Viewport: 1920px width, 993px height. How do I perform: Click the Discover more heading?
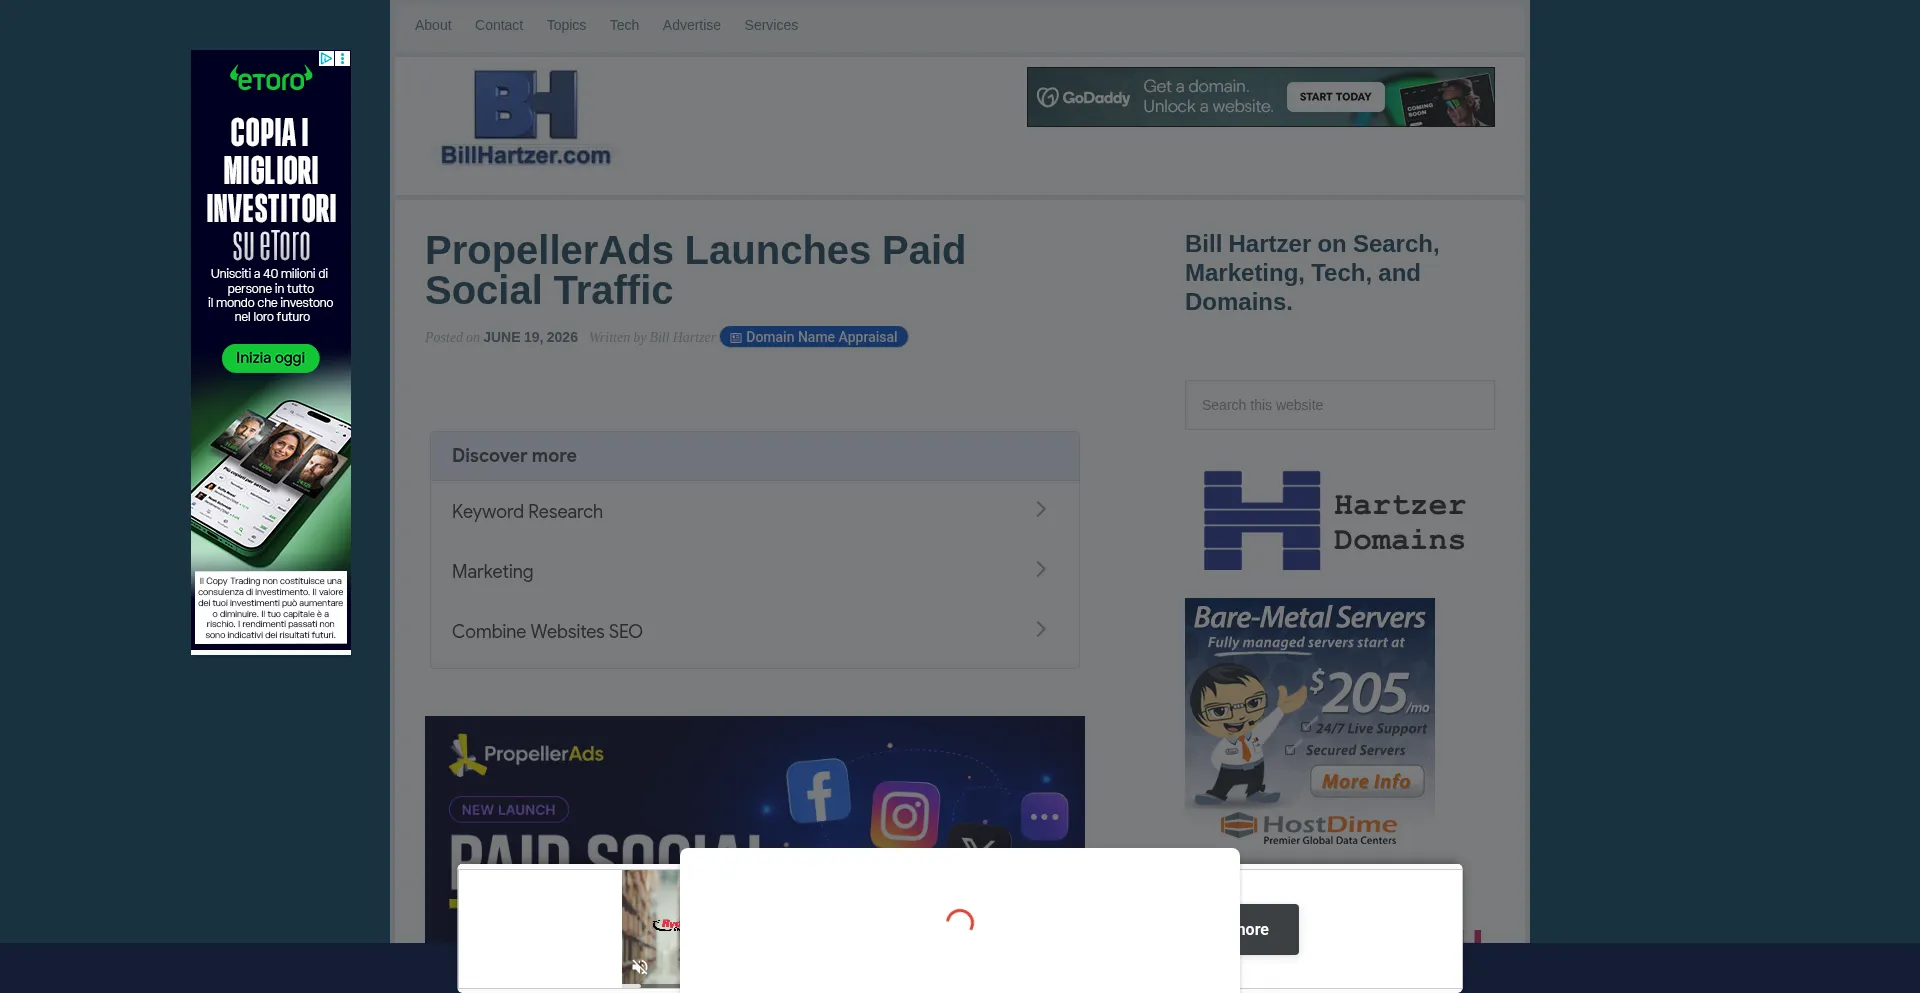click(514, 456)
